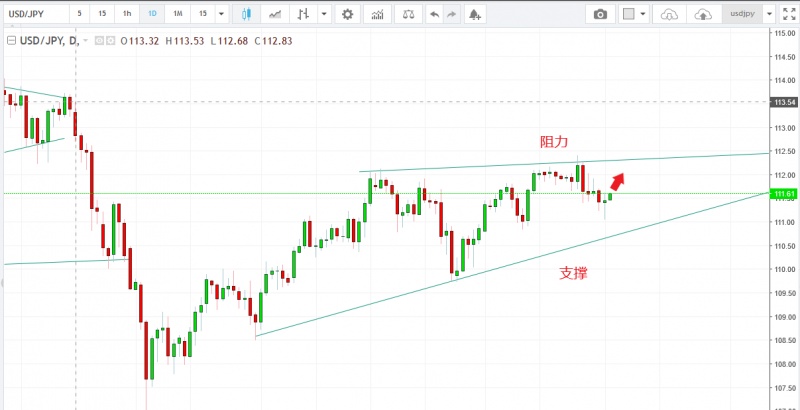
Task: Open chart settings gear
Action: click(x=347, y=15)
